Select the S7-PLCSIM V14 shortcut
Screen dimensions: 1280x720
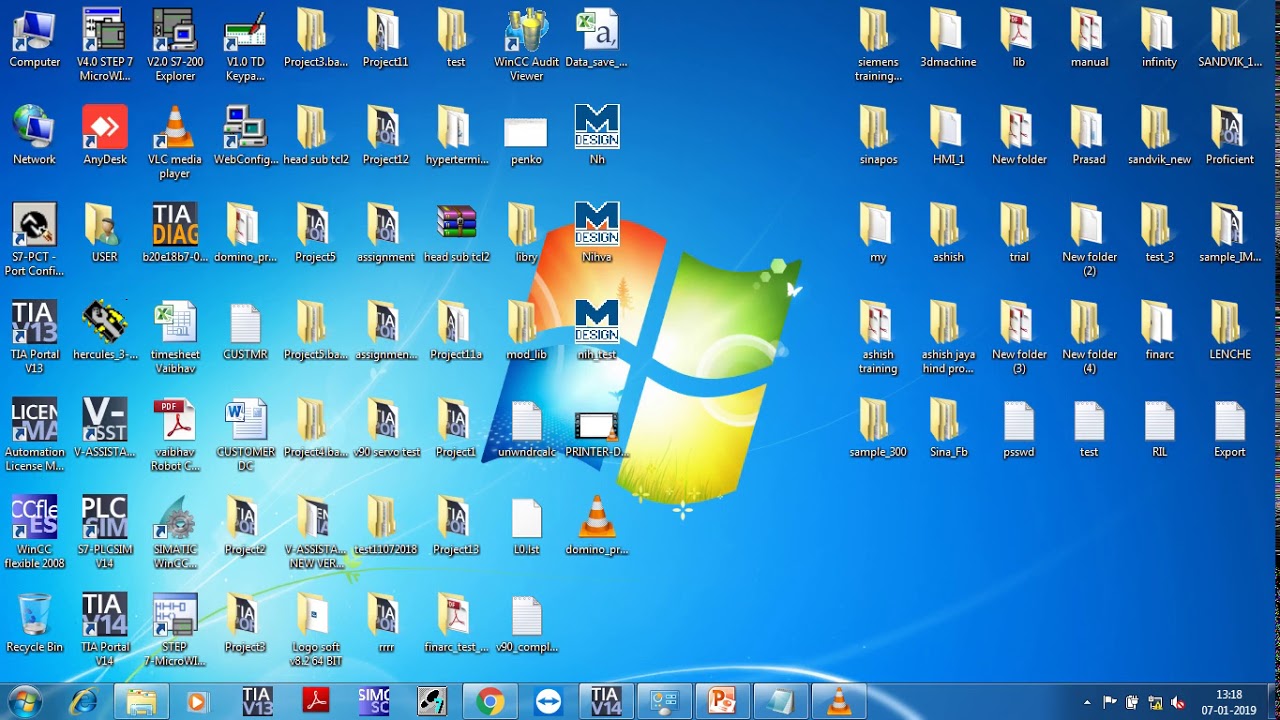[105, 533]
